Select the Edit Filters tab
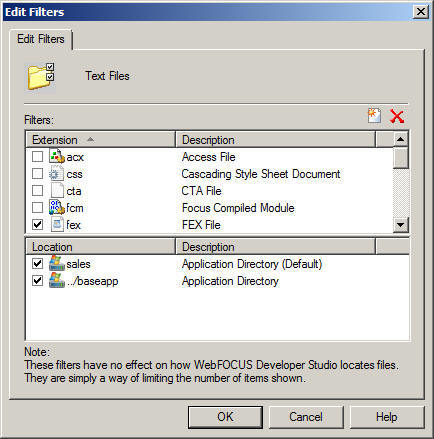 [x=41, y=39]
